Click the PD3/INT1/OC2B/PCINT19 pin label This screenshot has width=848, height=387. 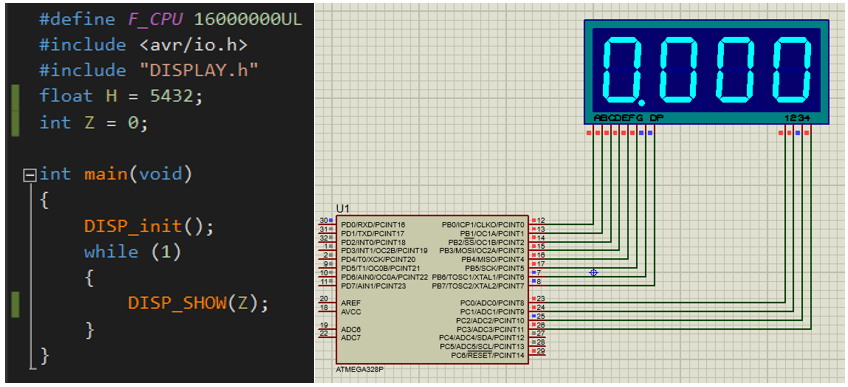click(384, 250)
